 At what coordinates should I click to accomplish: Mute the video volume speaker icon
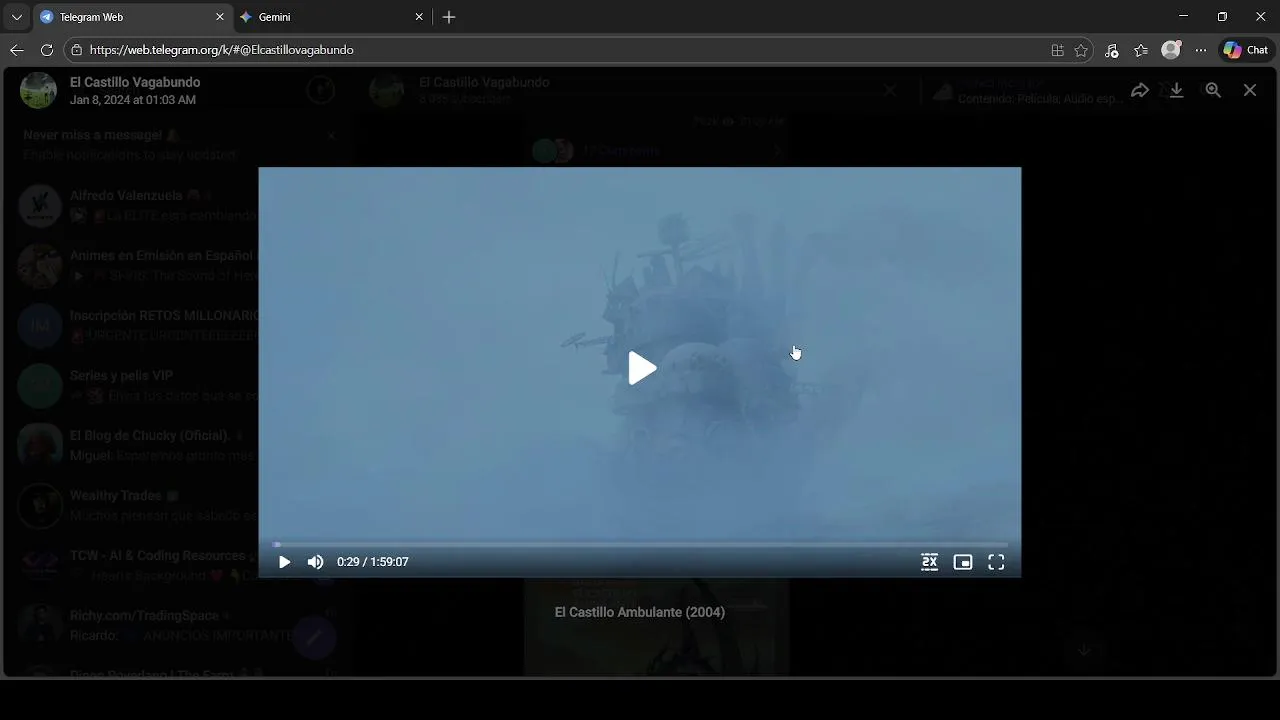point(315,562)
